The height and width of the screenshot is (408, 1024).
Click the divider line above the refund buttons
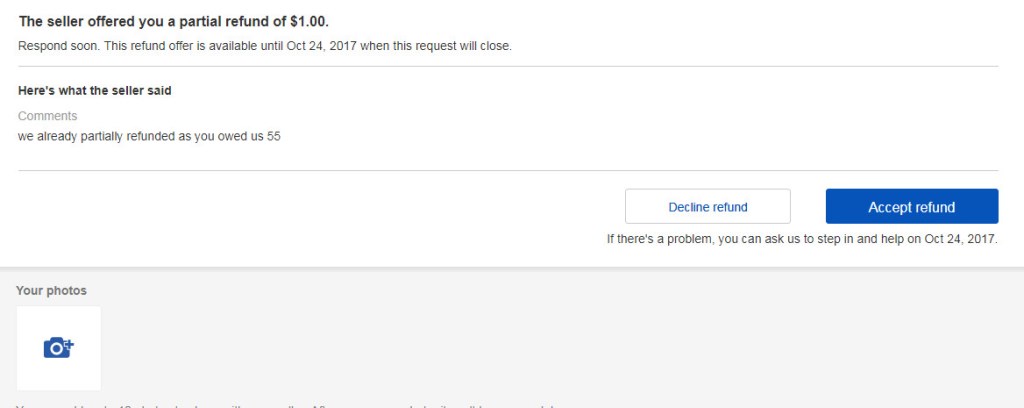pyautogui.click(x=508, y=170)
